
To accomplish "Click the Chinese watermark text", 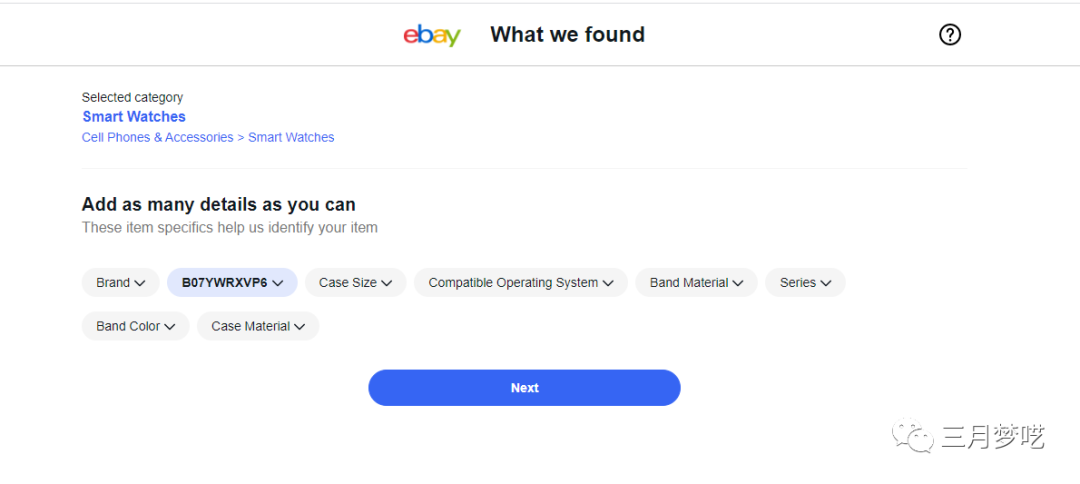I will click(992, 437).
